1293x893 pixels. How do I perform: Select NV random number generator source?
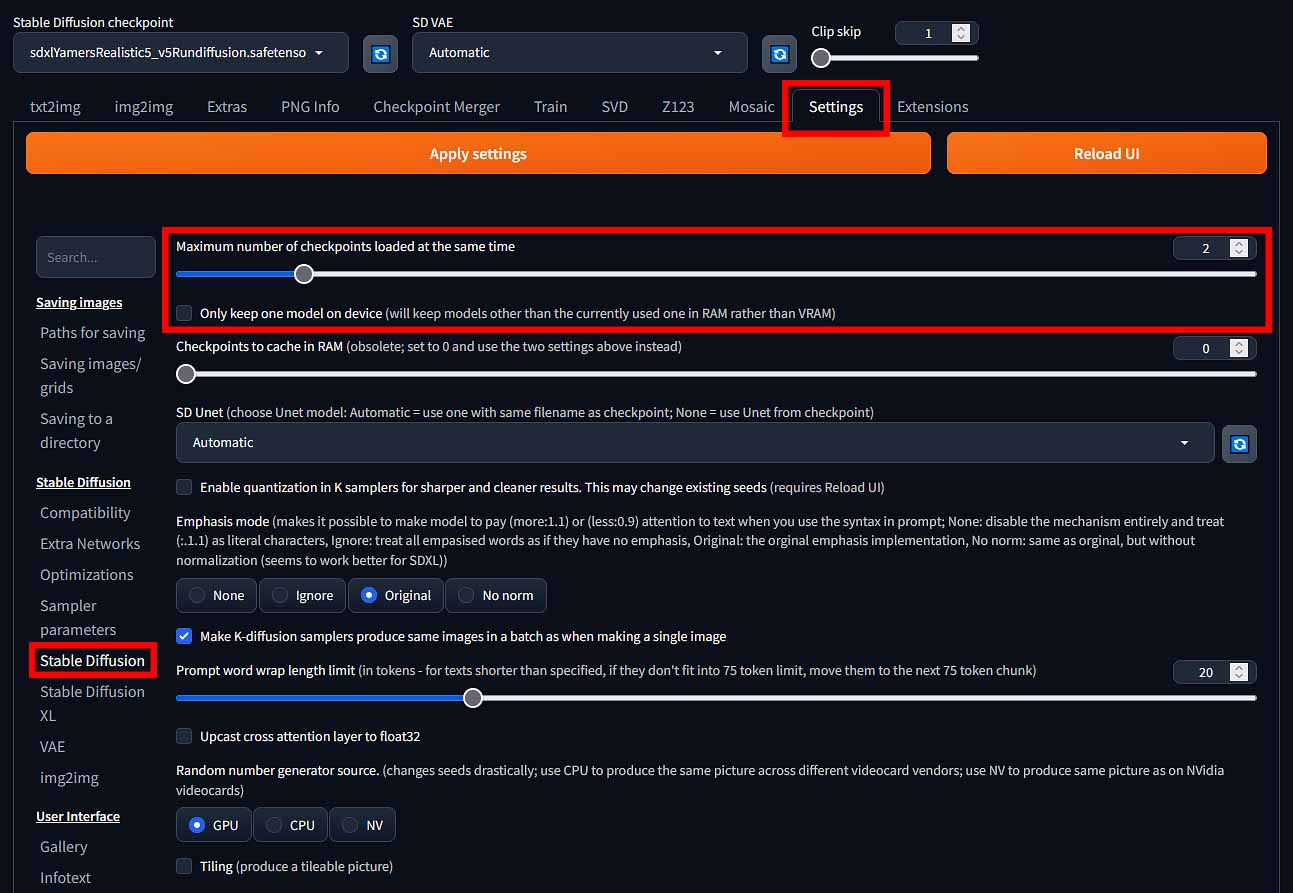[x=363, y=825]
